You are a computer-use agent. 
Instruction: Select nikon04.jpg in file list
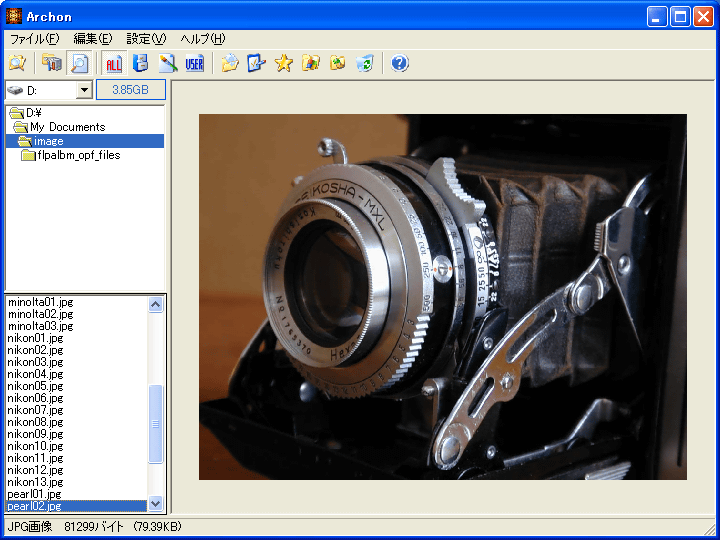[35, 374]
